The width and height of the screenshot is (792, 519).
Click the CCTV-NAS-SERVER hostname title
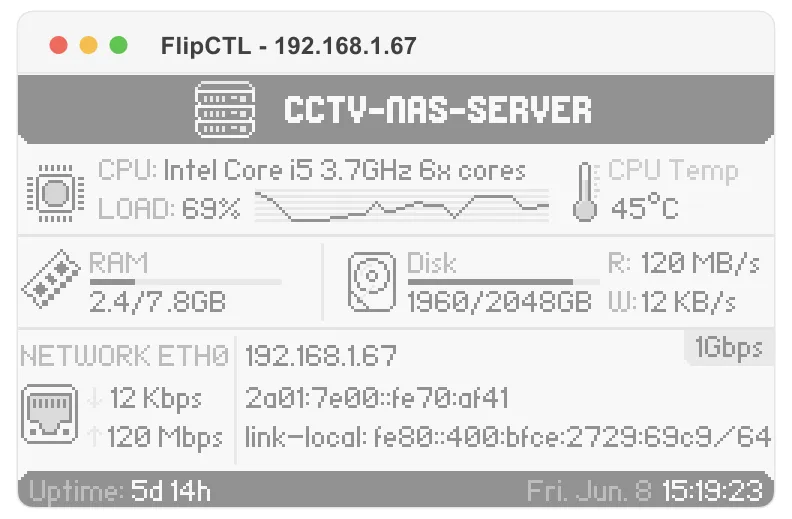(437, 109)
